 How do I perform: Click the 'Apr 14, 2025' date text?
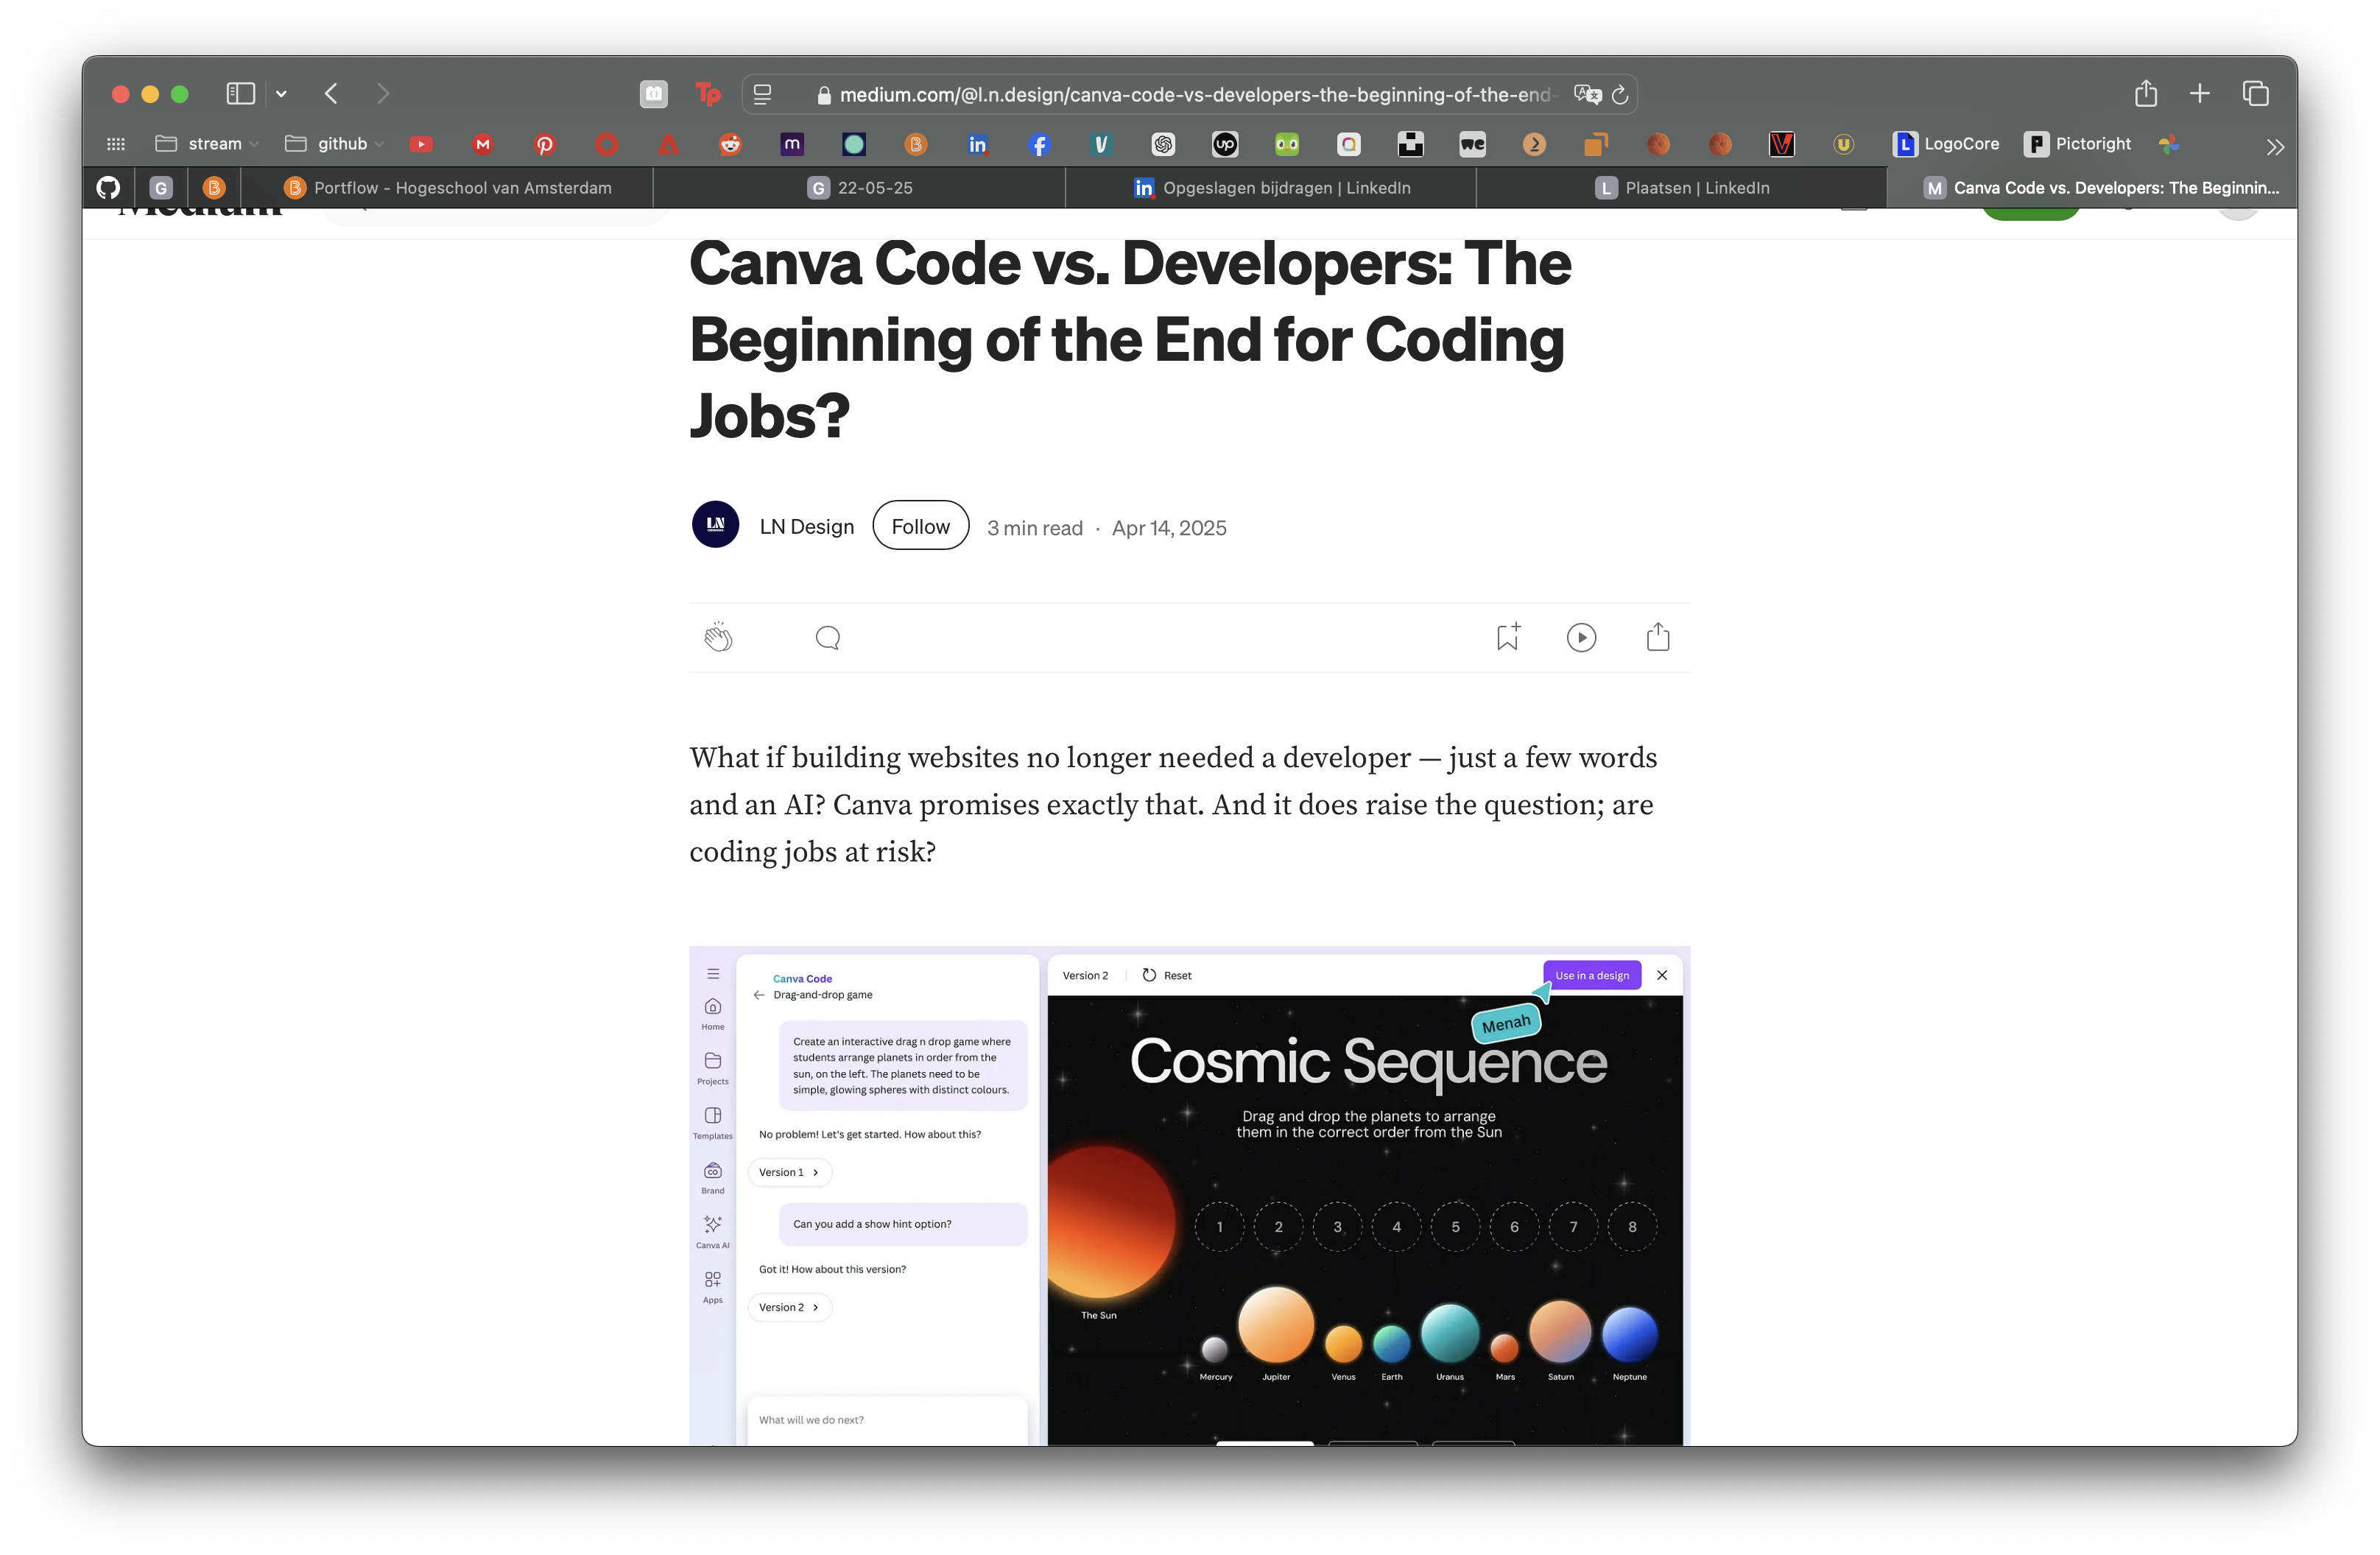point(1169,528)
